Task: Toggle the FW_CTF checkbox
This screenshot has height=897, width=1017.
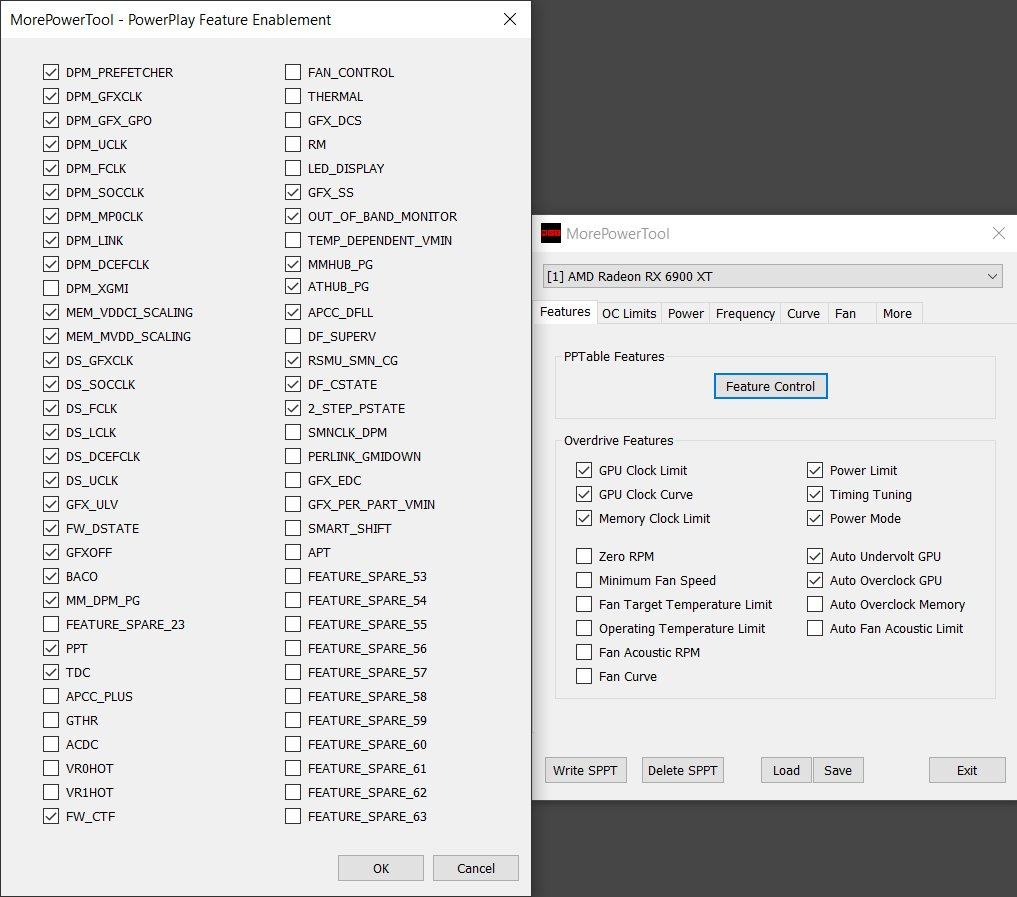Action: point(51,816)
